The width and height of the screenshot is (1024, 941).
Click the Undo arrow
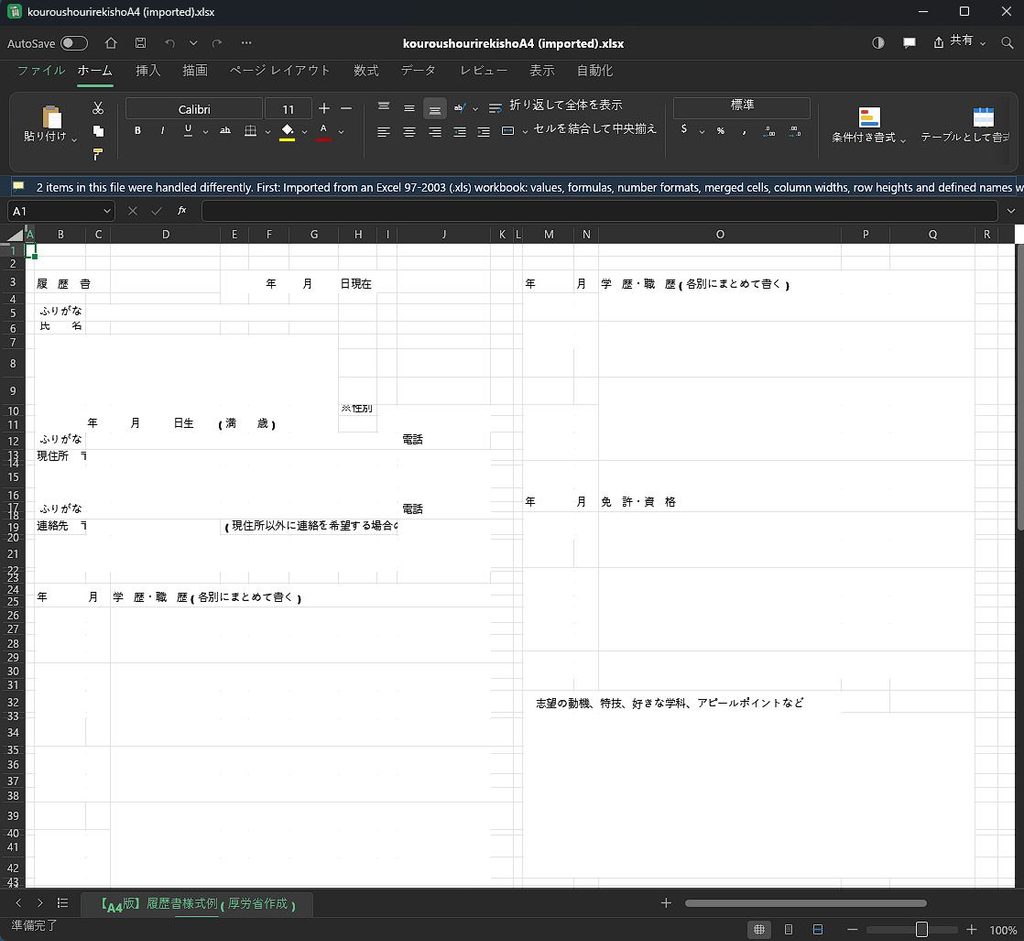tap(170, 43)
